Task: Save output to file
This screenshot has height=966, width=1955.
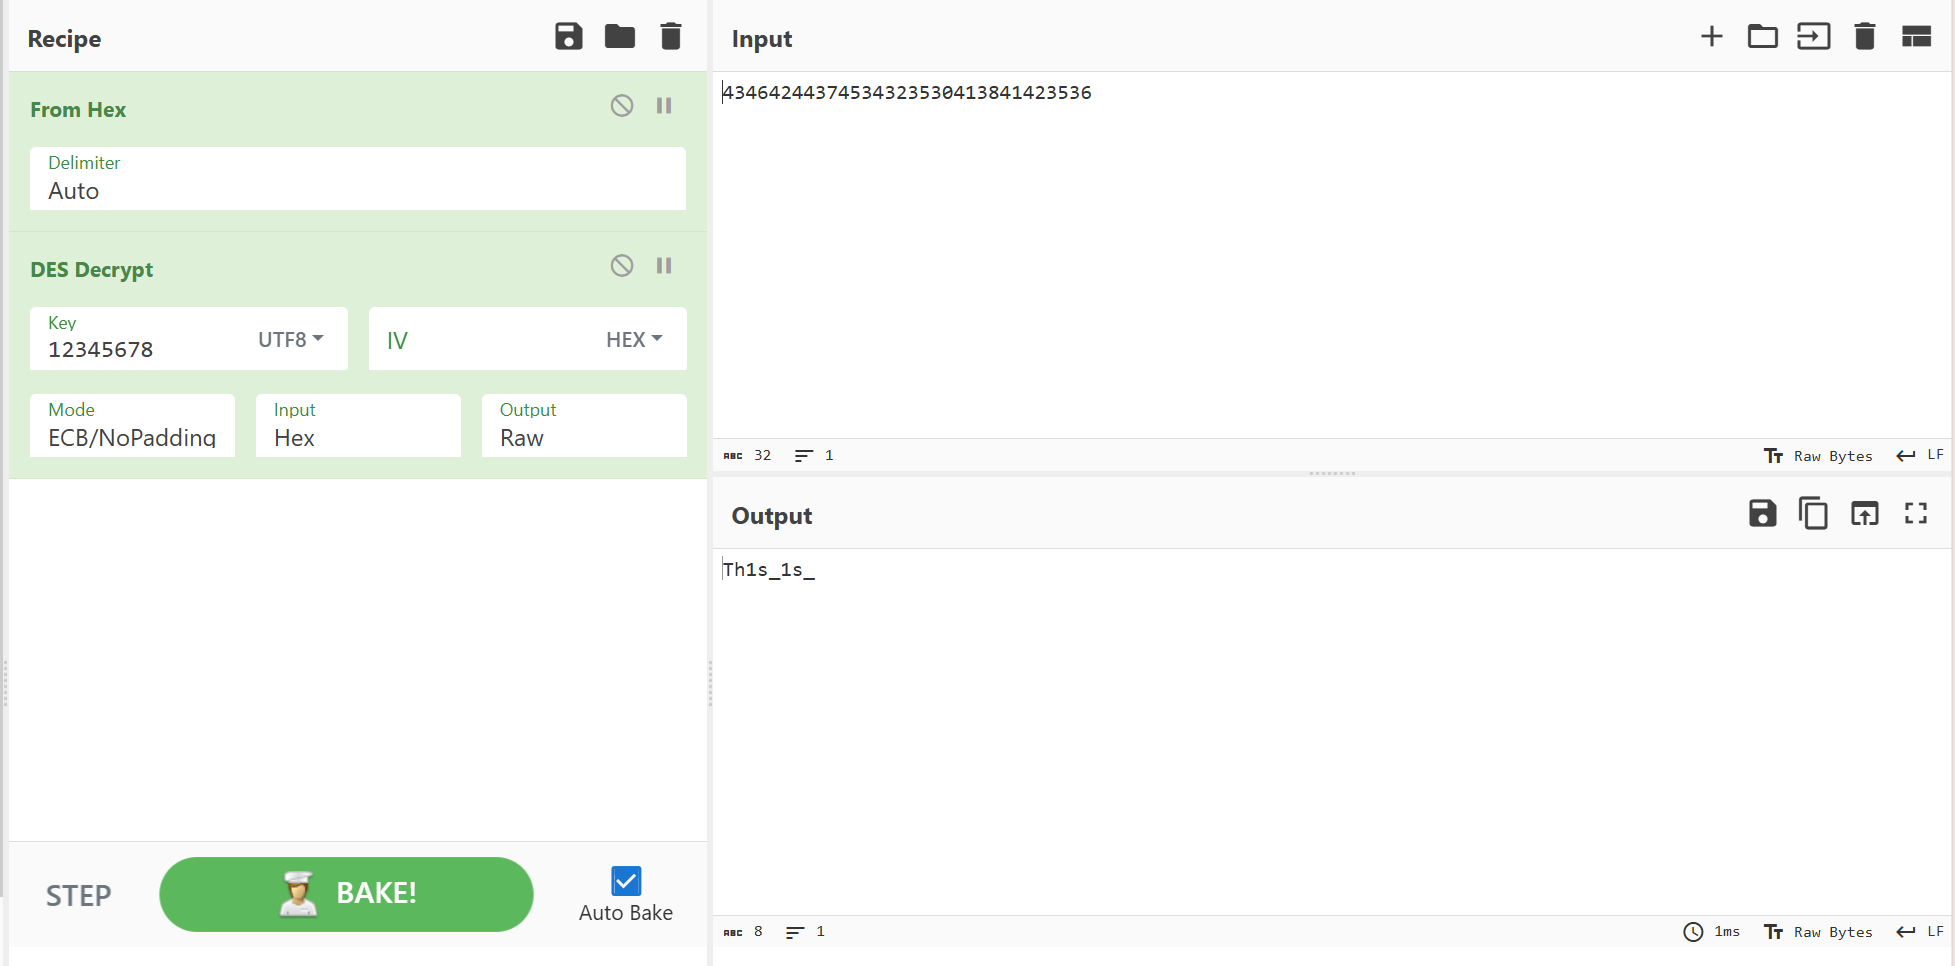Action: click(1762, 514)
